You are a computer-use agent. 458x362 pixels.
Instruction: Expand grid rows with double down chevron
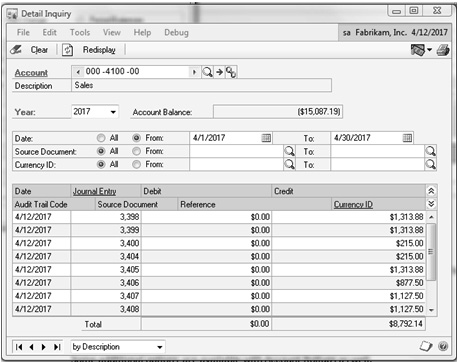pyautogui.click(x=431, y=204)
